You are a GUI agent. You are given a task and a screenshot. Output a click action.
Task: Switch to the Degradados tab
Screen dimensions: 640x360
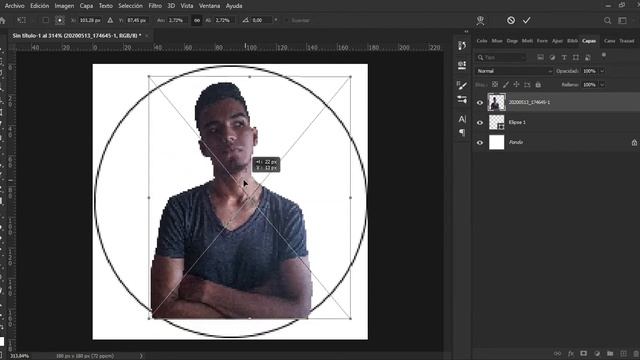coord(512,41)
